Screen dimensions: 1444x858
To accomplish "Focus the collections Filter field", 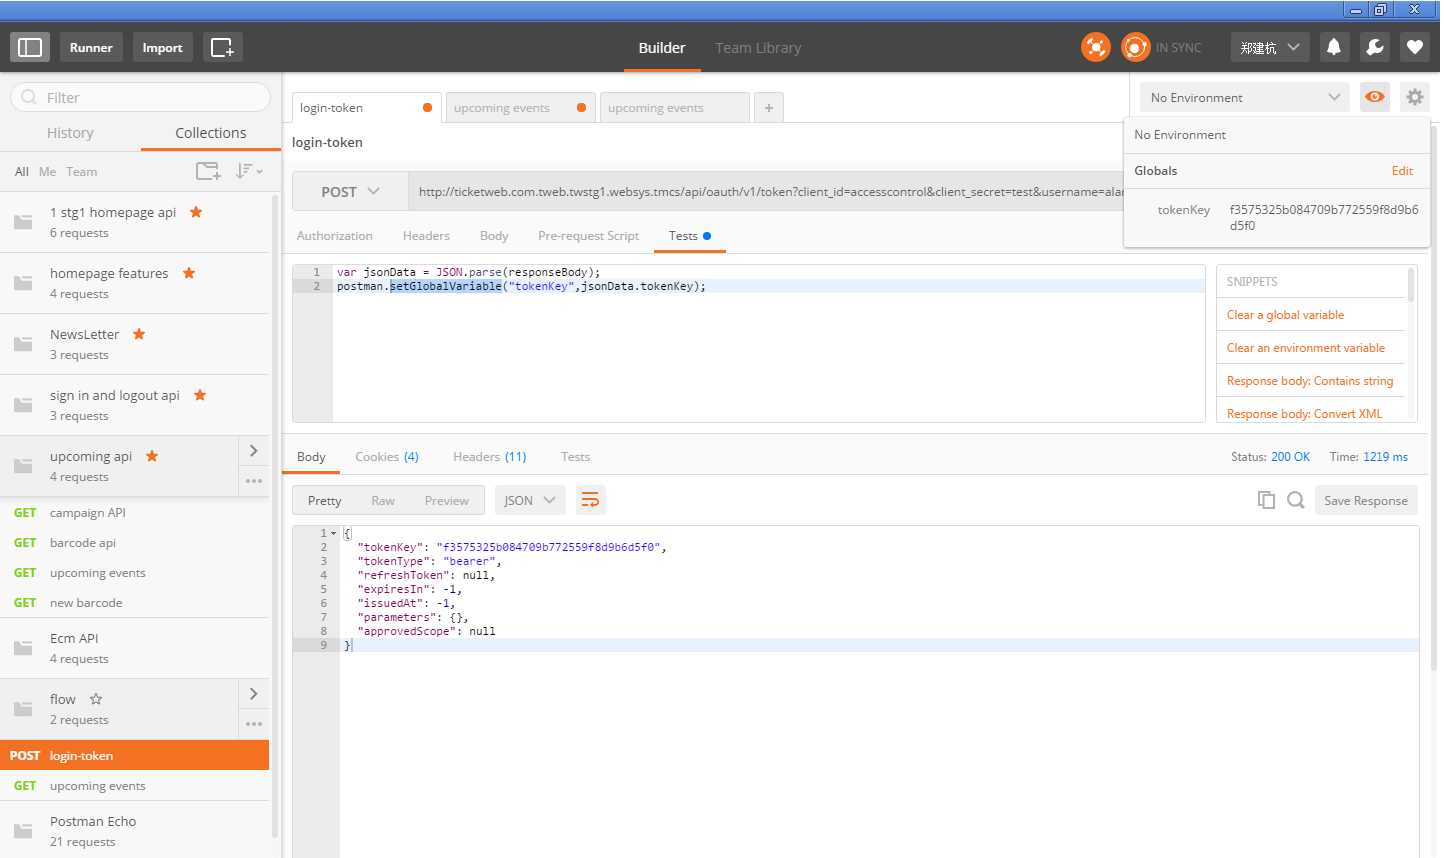I will (140, 97).
